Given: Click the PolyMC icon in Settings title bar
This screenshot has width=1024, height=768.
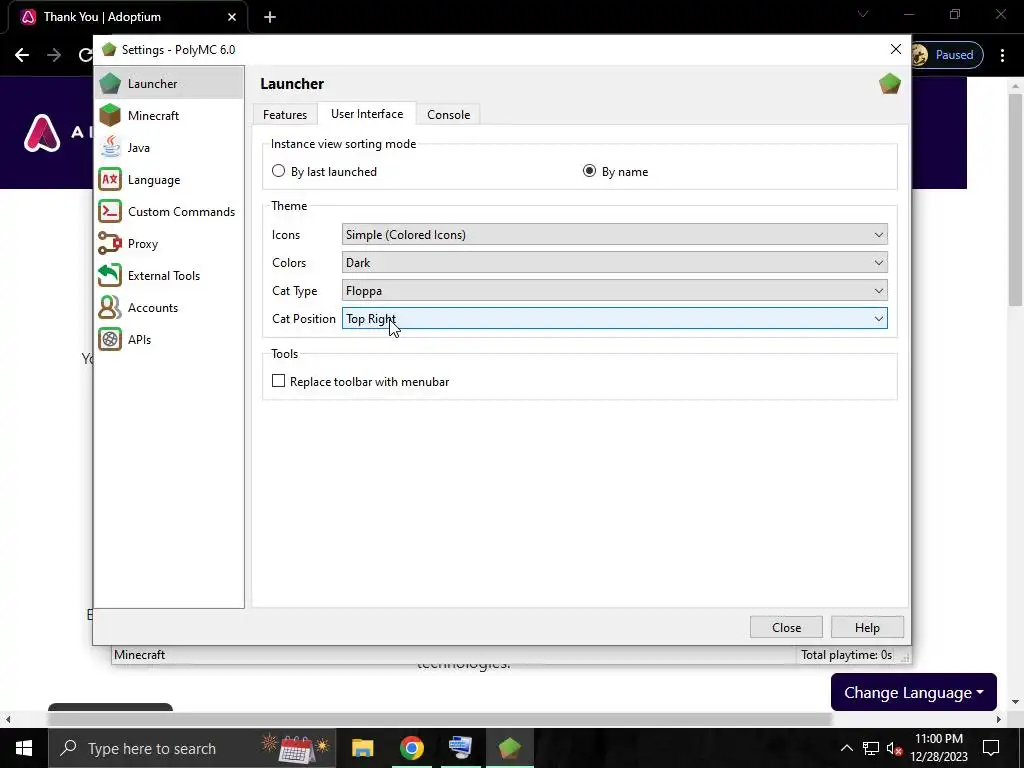Looking at the screenshot, I should [109, 50].
